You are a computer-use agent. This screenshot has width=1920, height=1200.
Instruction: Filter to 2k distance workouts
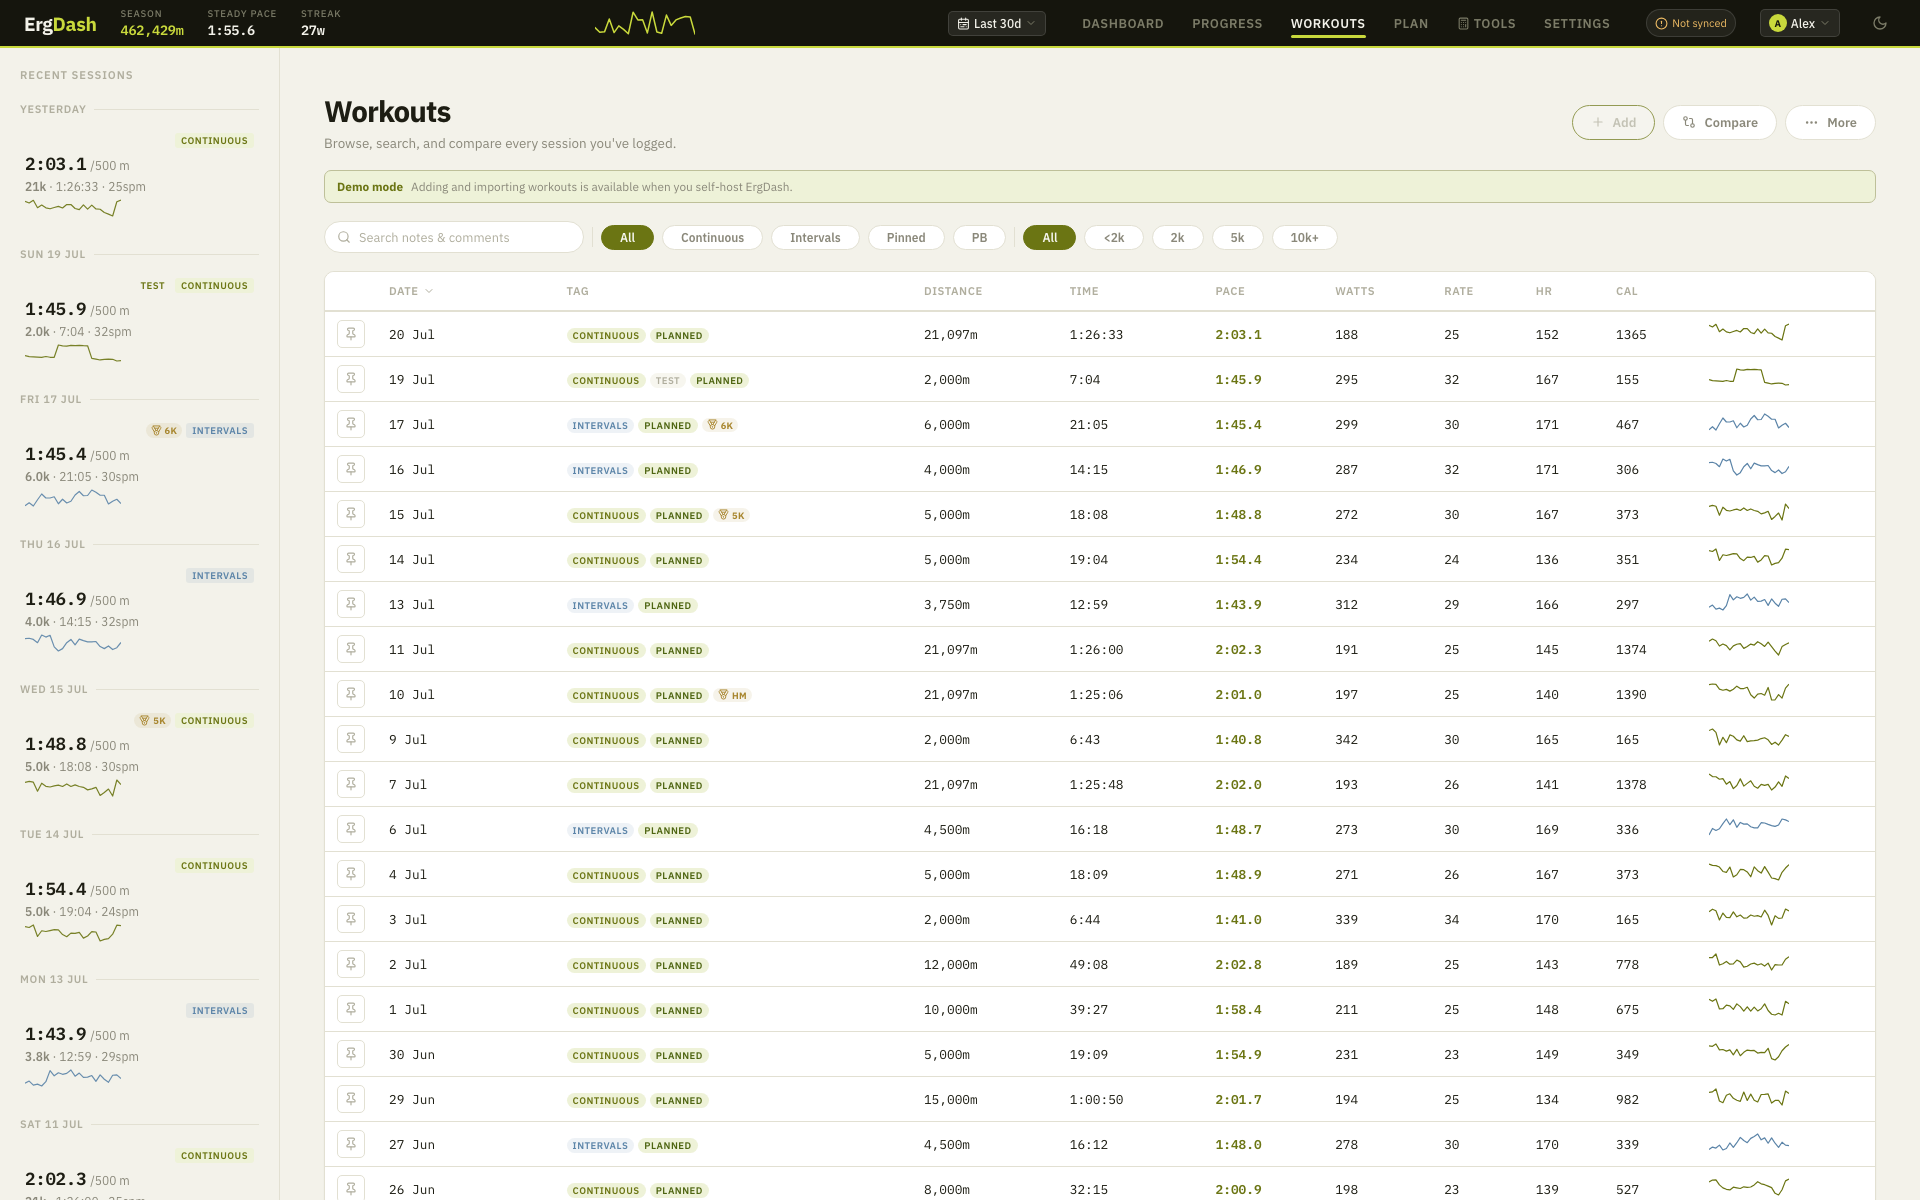point(1177,237)
